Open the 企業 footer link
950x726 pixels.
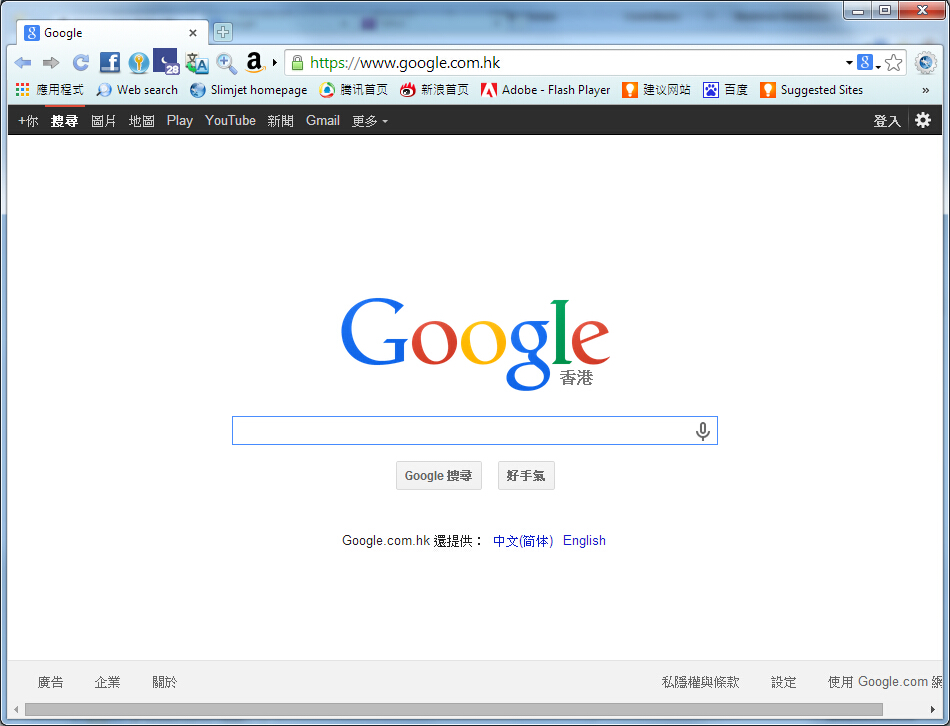click(107, 682)
